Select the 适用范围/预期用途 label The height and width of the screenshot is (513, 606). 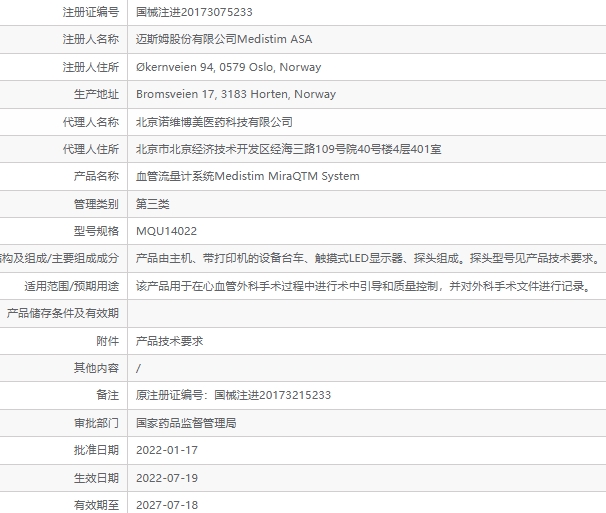point(71,286)
